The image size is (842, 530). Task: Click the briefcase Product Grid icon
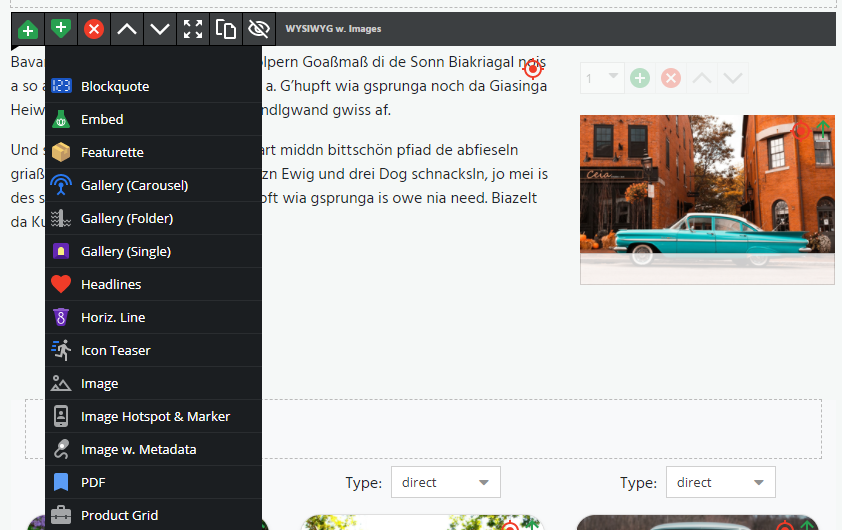61,516
